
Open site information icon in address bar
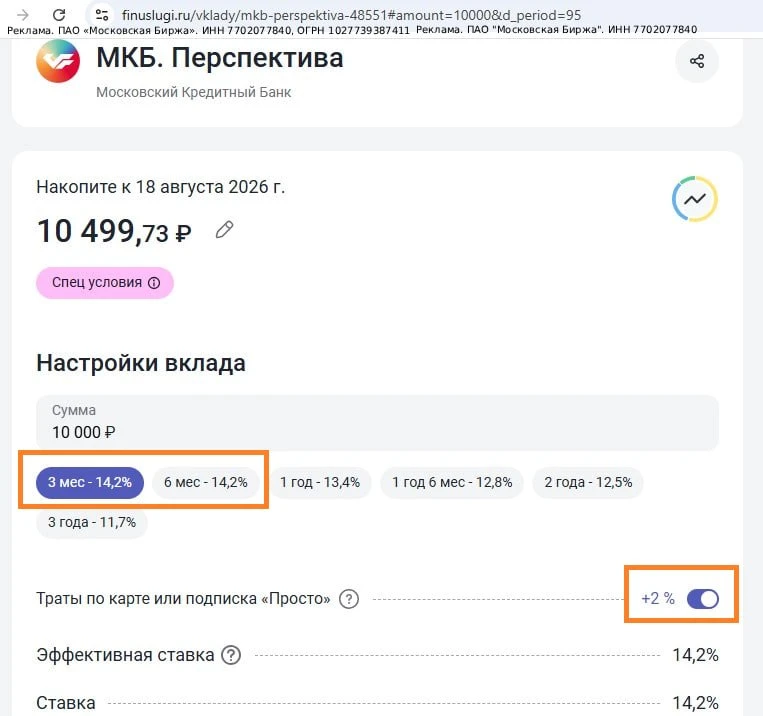pyautogui.click(x=102, y=15)
